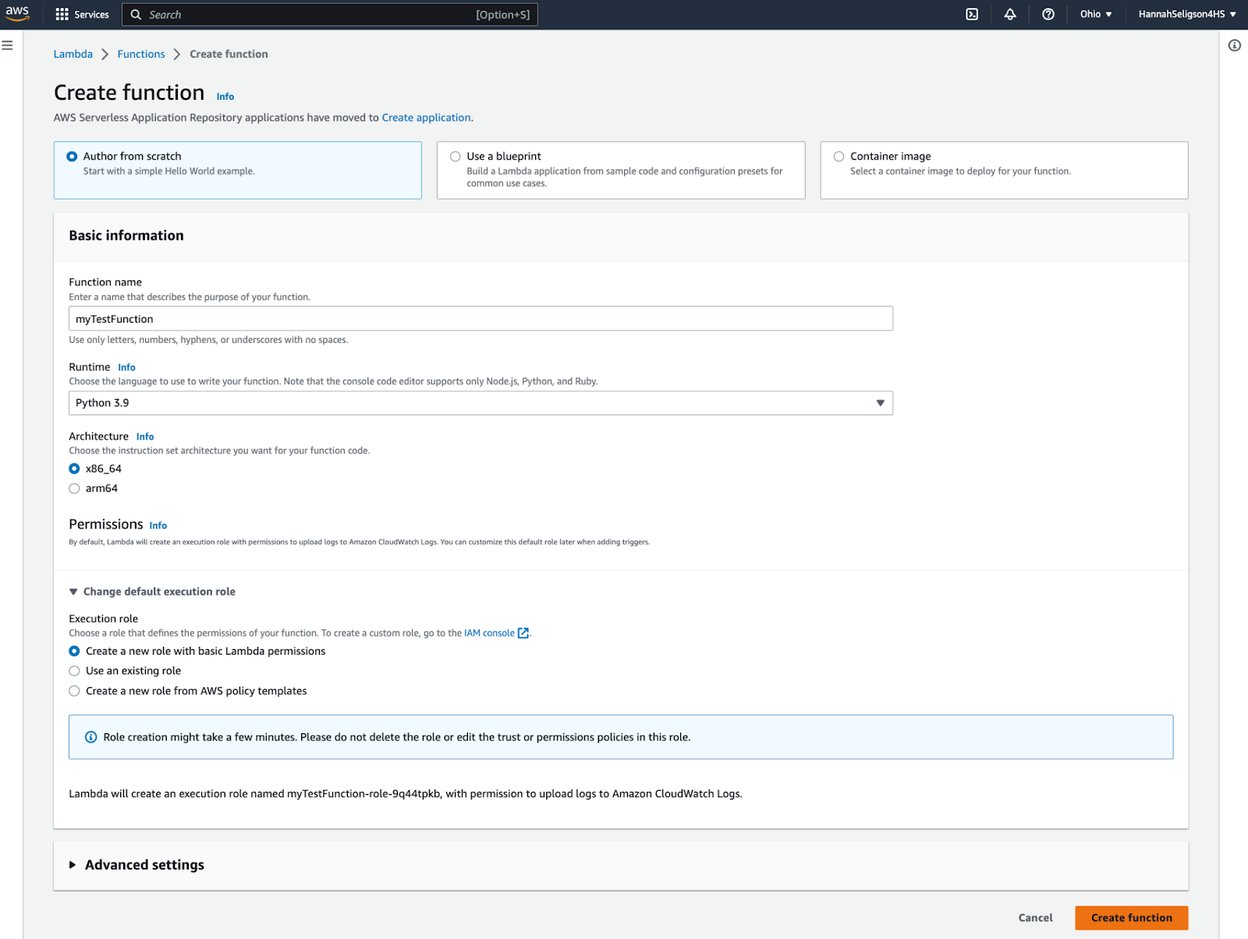Open the Ohio region selector

click(1094, 14)
